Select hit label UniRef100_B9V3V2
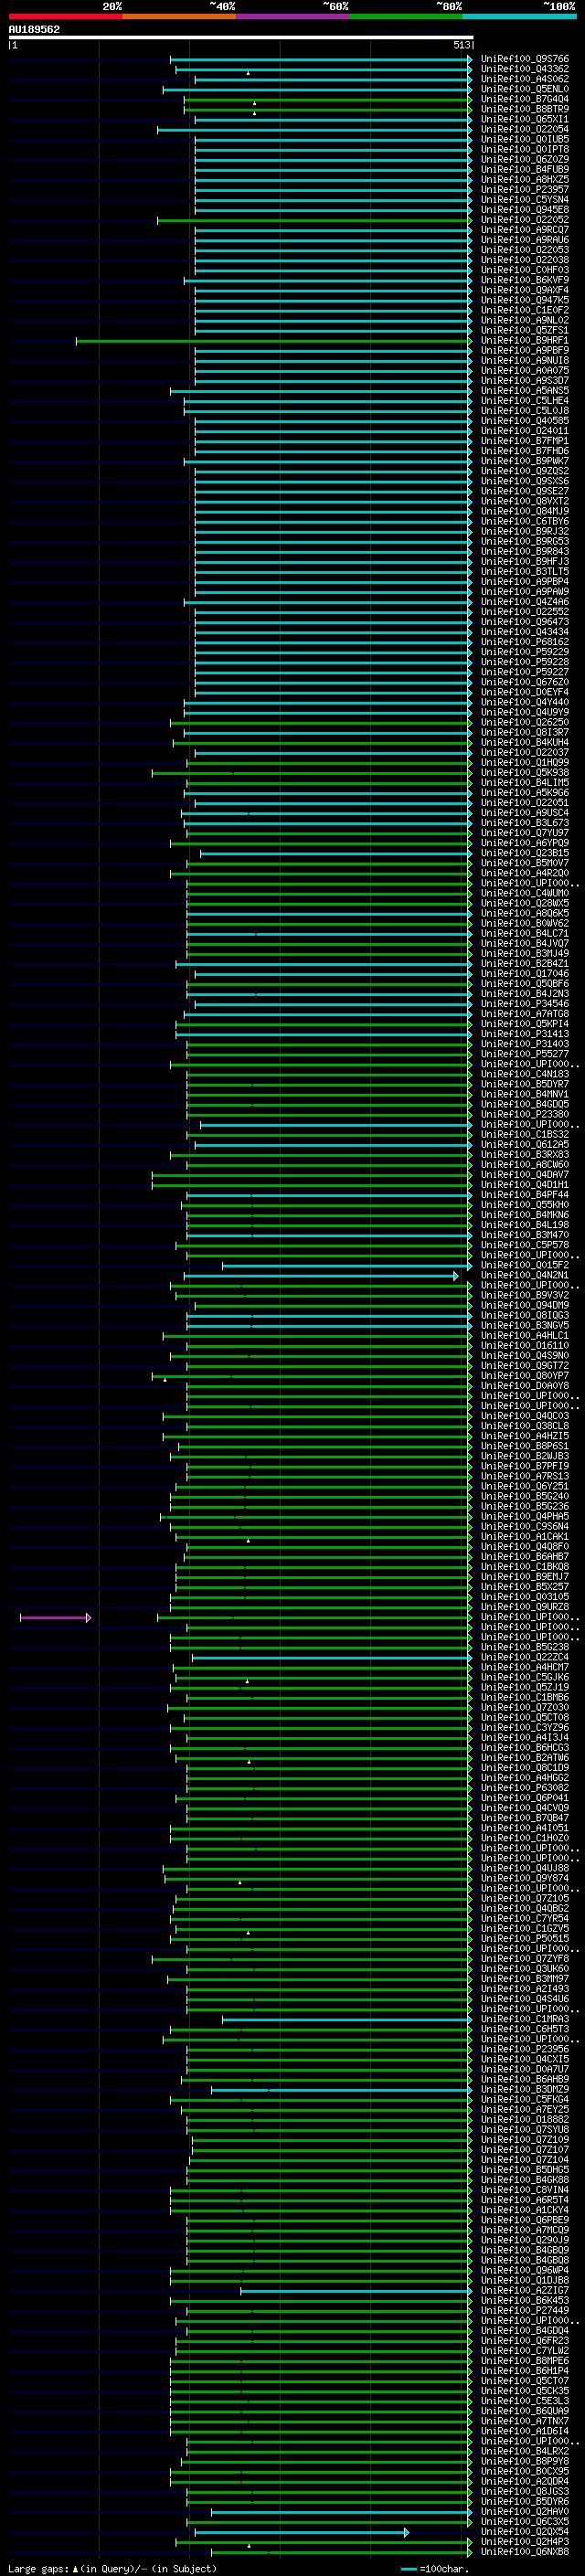Viewport: 585px width, 2576px height. coord(524,1296)
